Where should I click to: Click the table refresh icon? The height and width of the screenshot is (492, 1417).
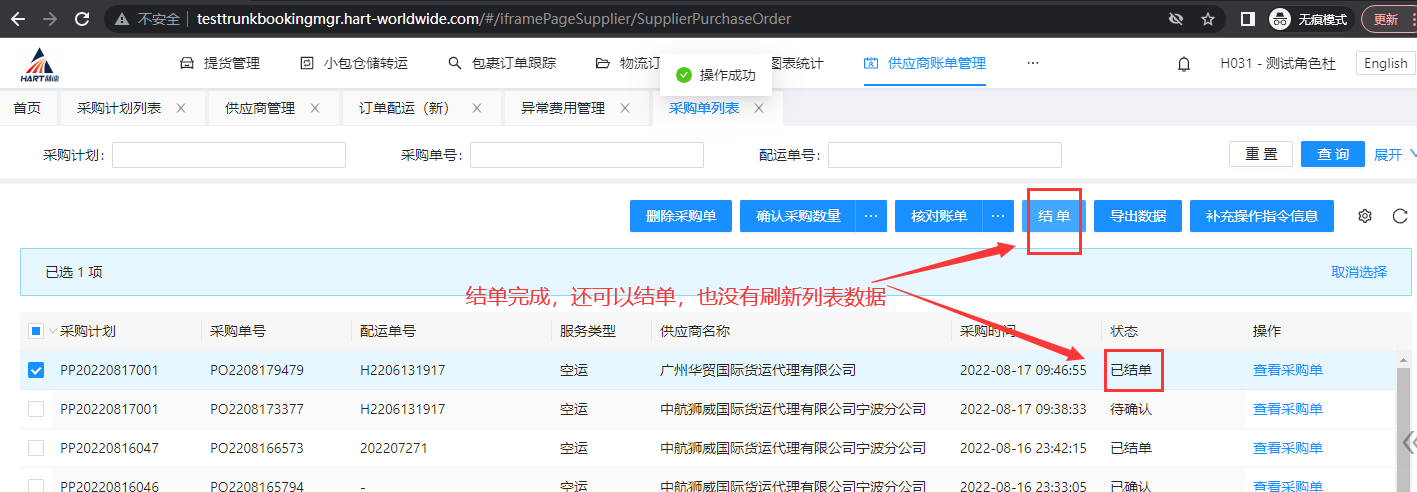pos(1400,216)
